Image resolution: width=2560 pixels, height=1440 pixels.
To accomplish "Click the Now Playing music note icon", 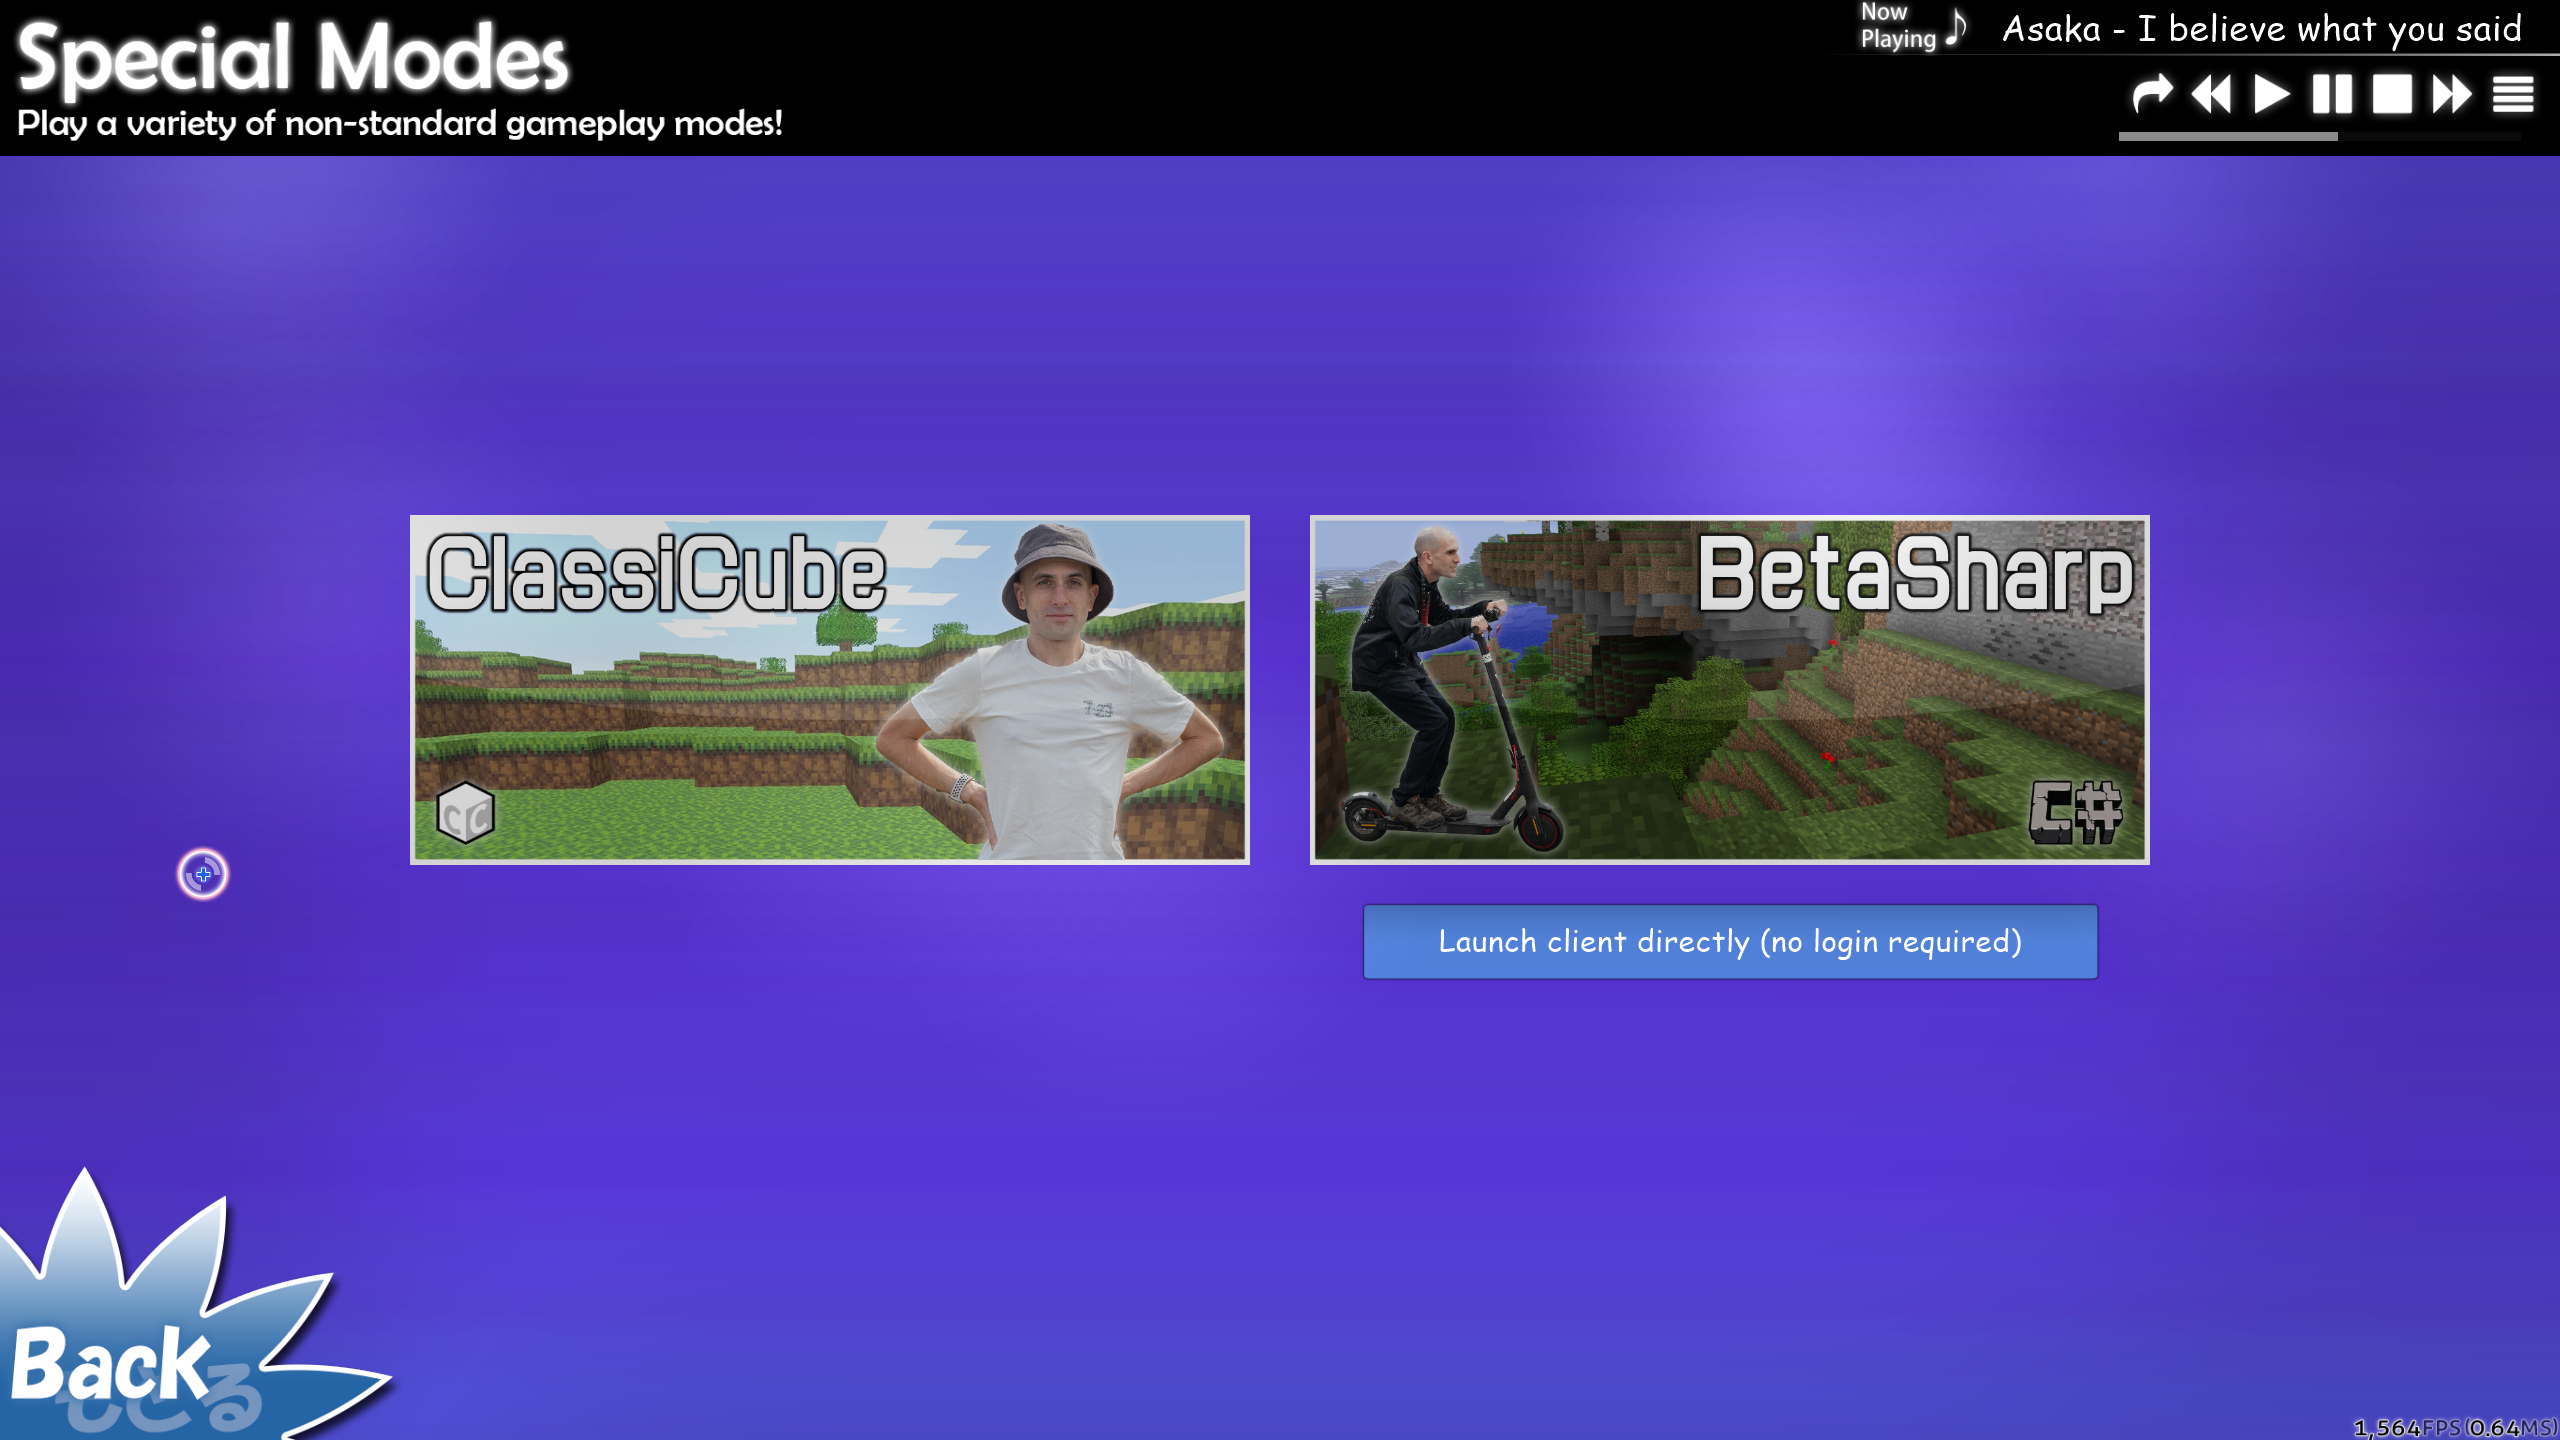I will (1956, 27).
